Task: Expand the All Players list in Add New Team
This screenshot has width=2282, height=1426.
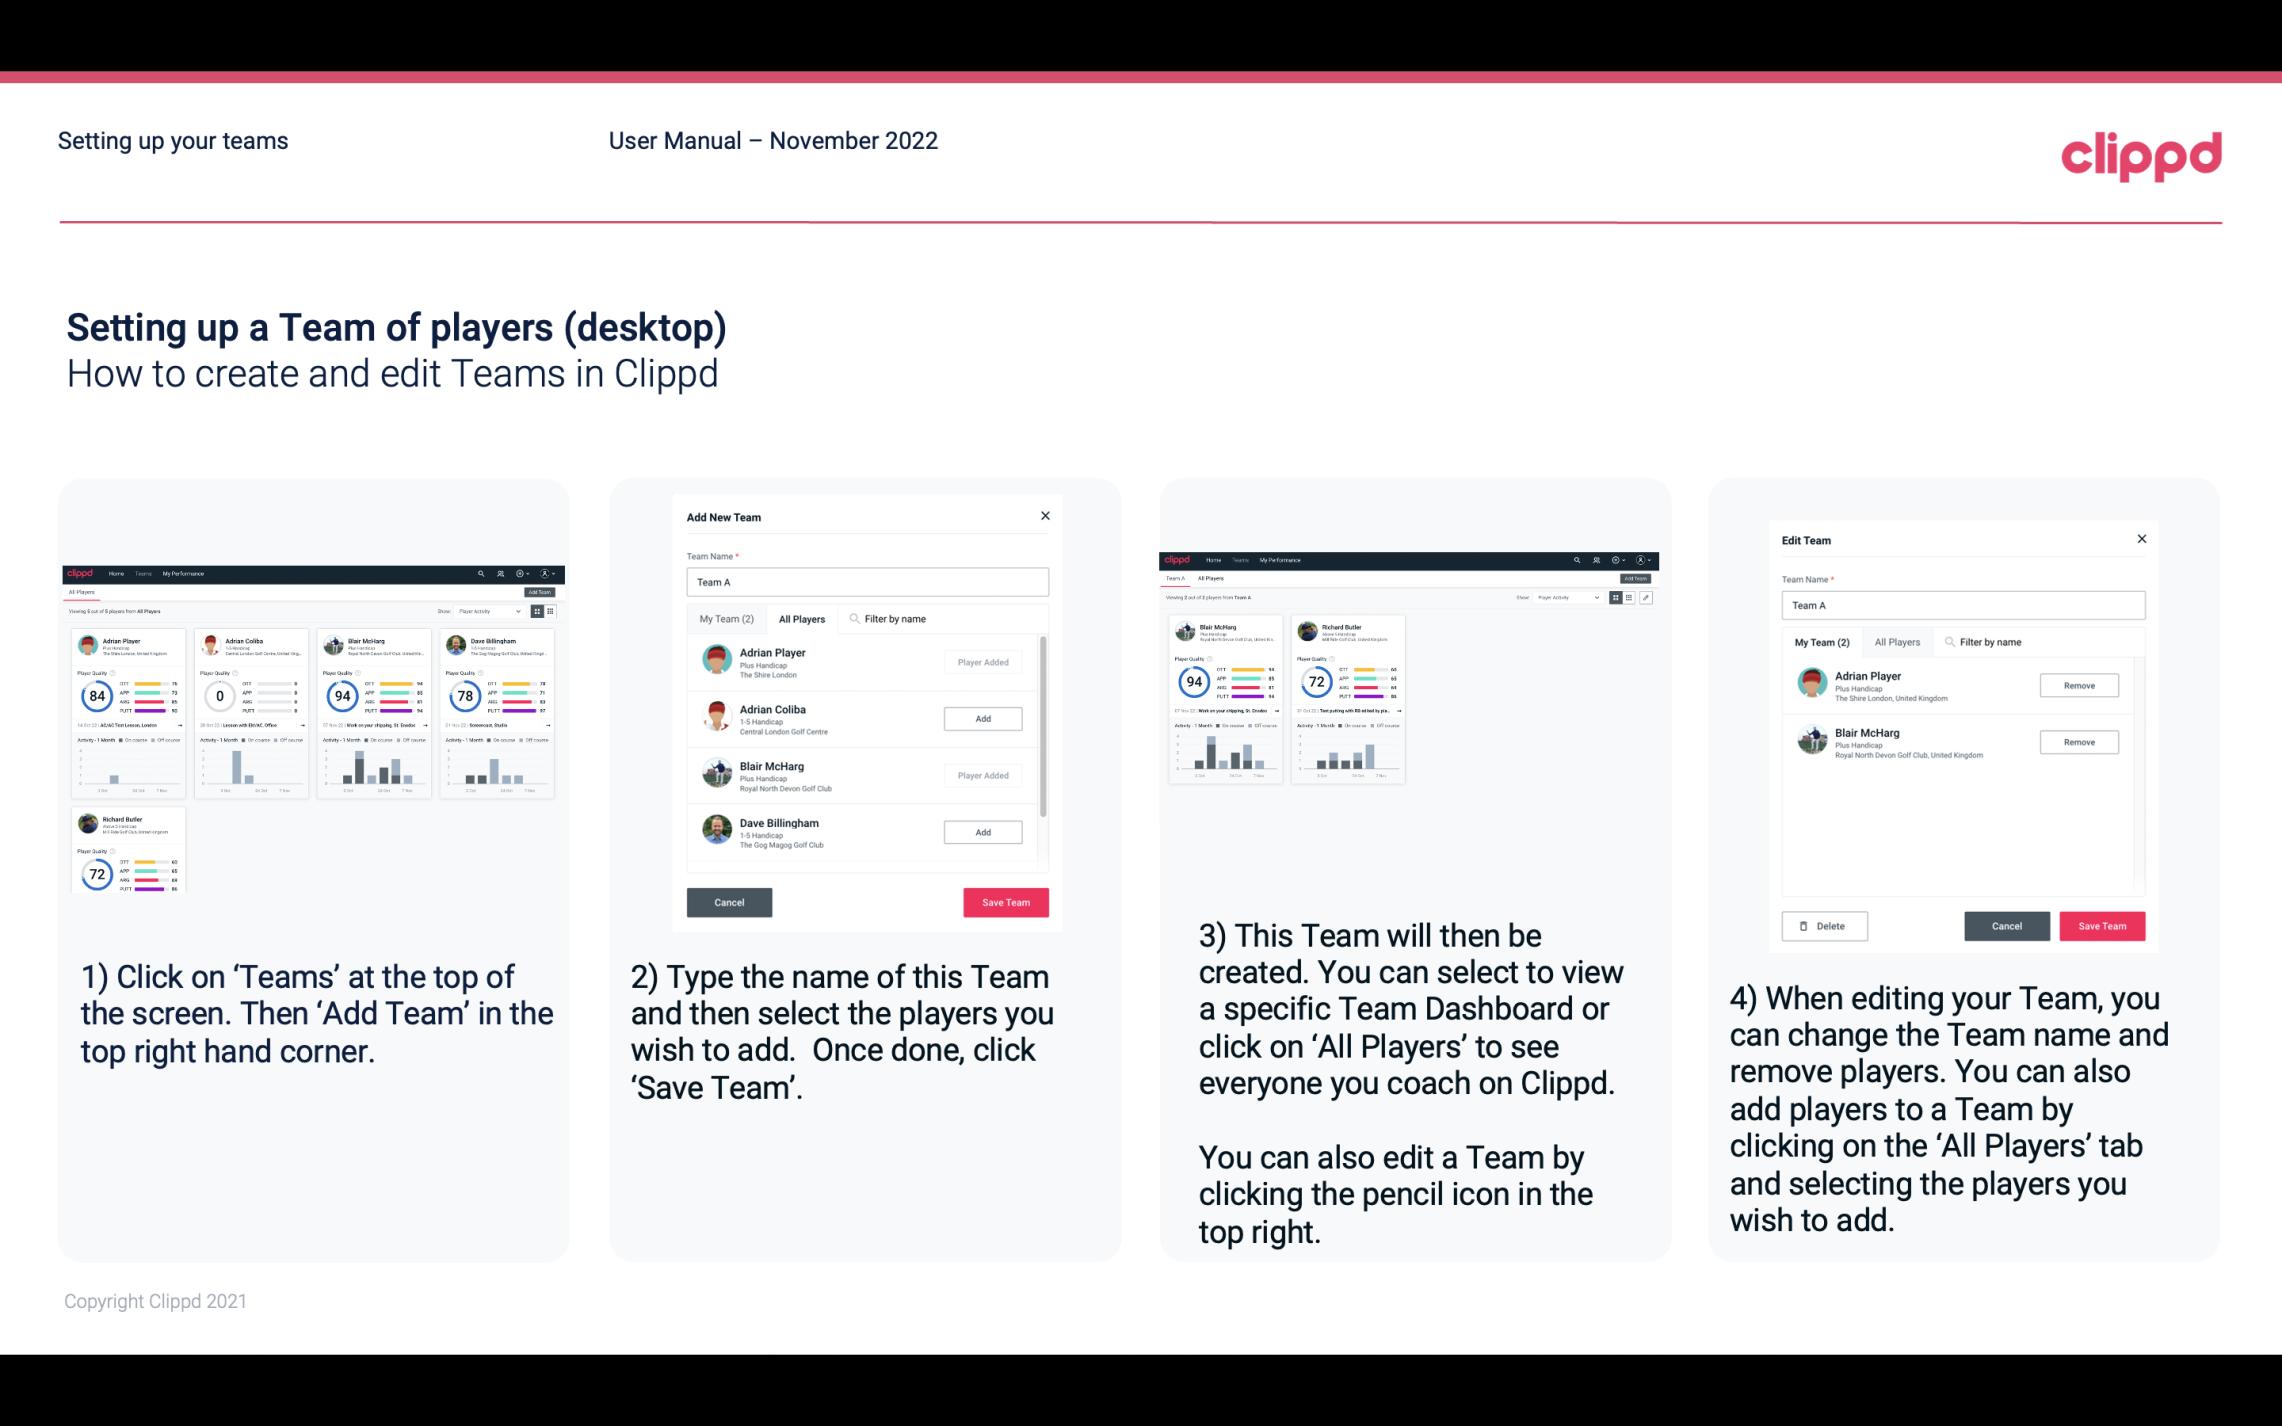Action: (x=802, y=618)
